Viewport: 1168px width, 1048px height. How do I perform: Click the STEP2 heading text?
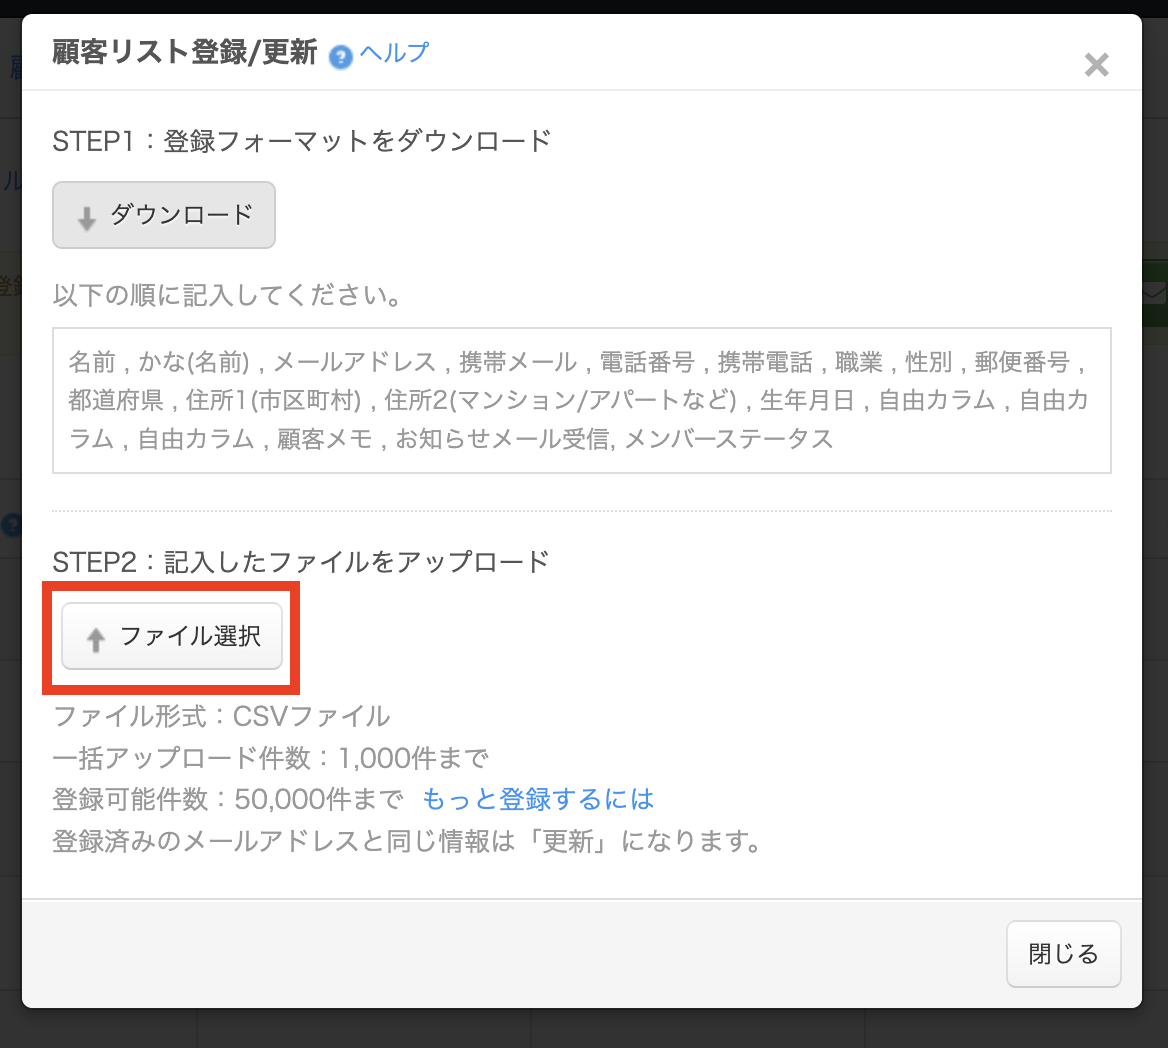pyautogui.click(x=301, y=562)
